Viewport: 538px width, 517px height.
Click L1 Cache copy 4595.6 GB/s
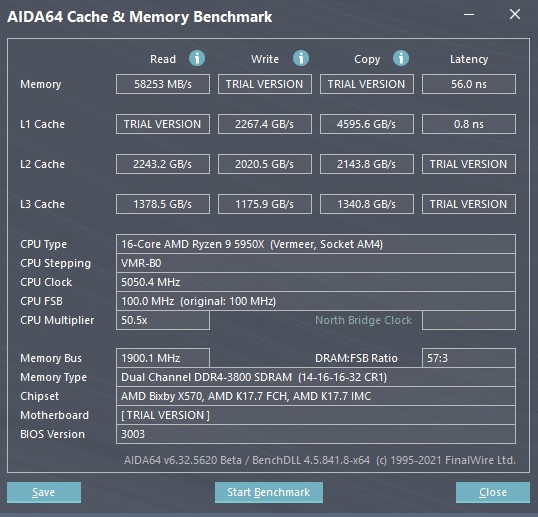pos(367,124)
